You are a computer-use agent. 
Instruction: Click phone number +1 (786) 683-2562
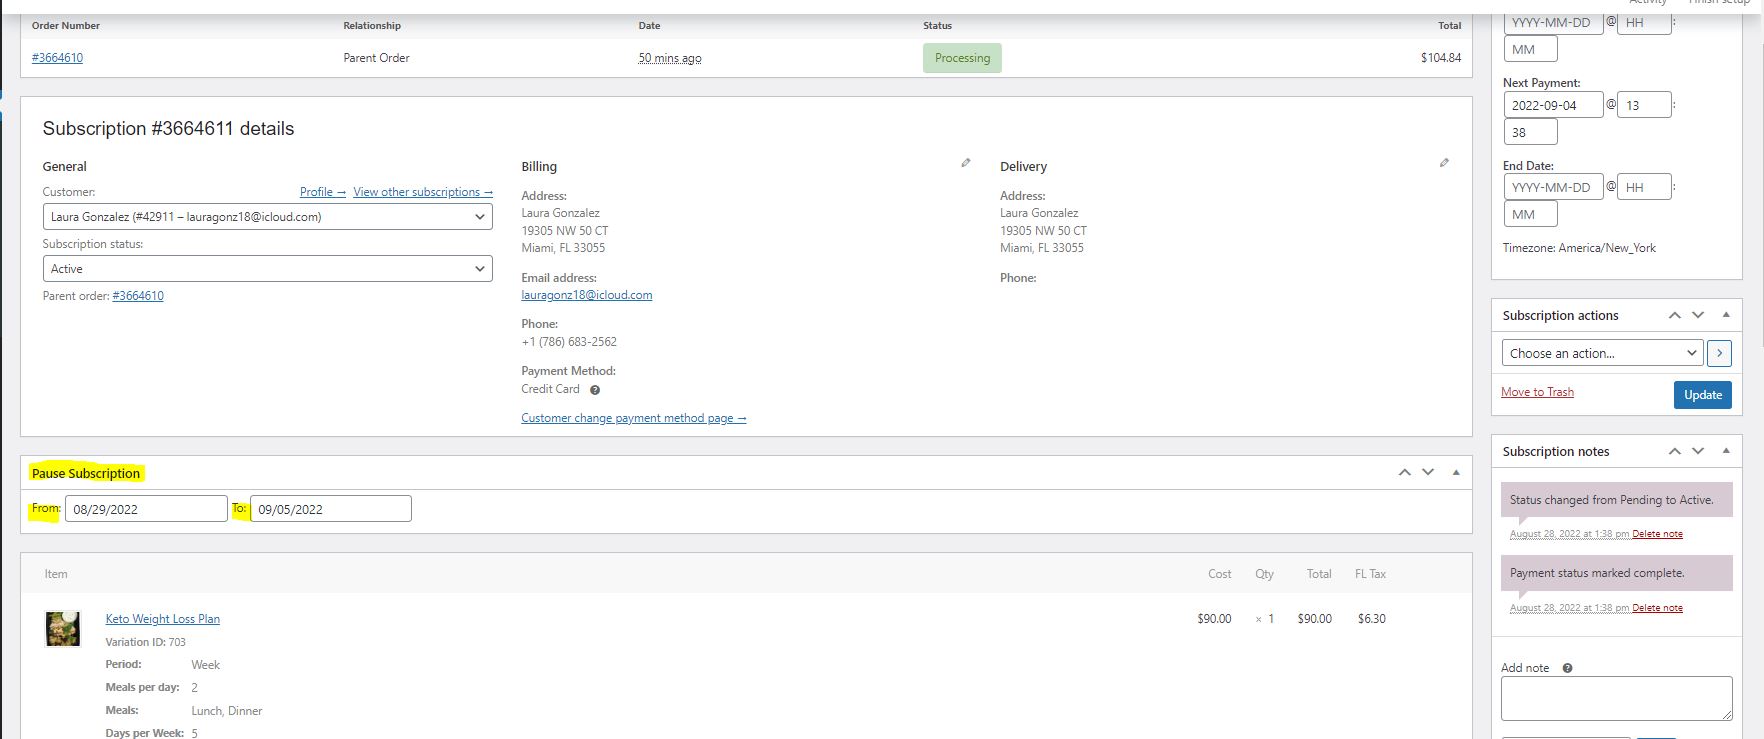[569, 342]
